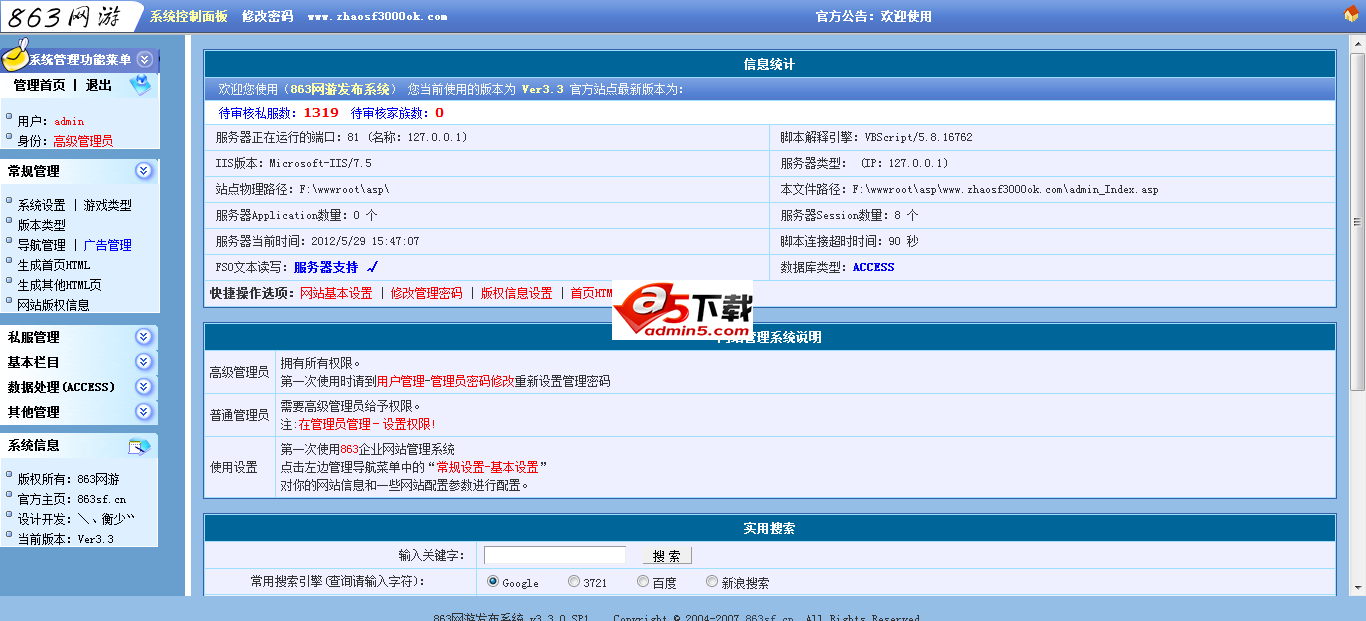This screenshot has height=621, width=1366.
Task: Click the icon beside 退出
Action: 140,86
